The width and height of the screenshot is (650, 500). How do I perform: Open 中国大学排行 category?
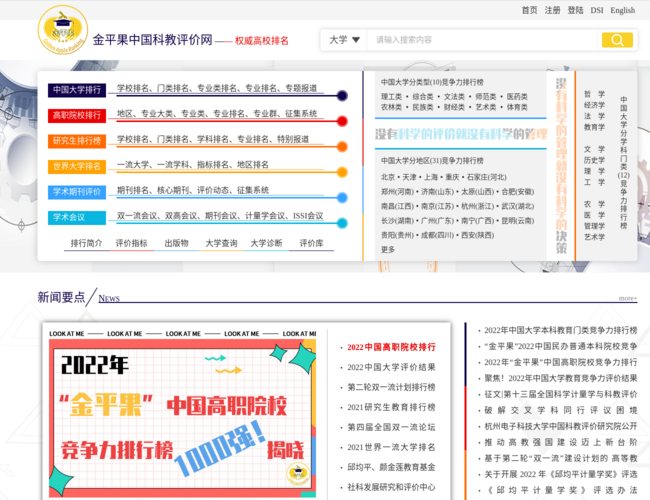[77, 90]
